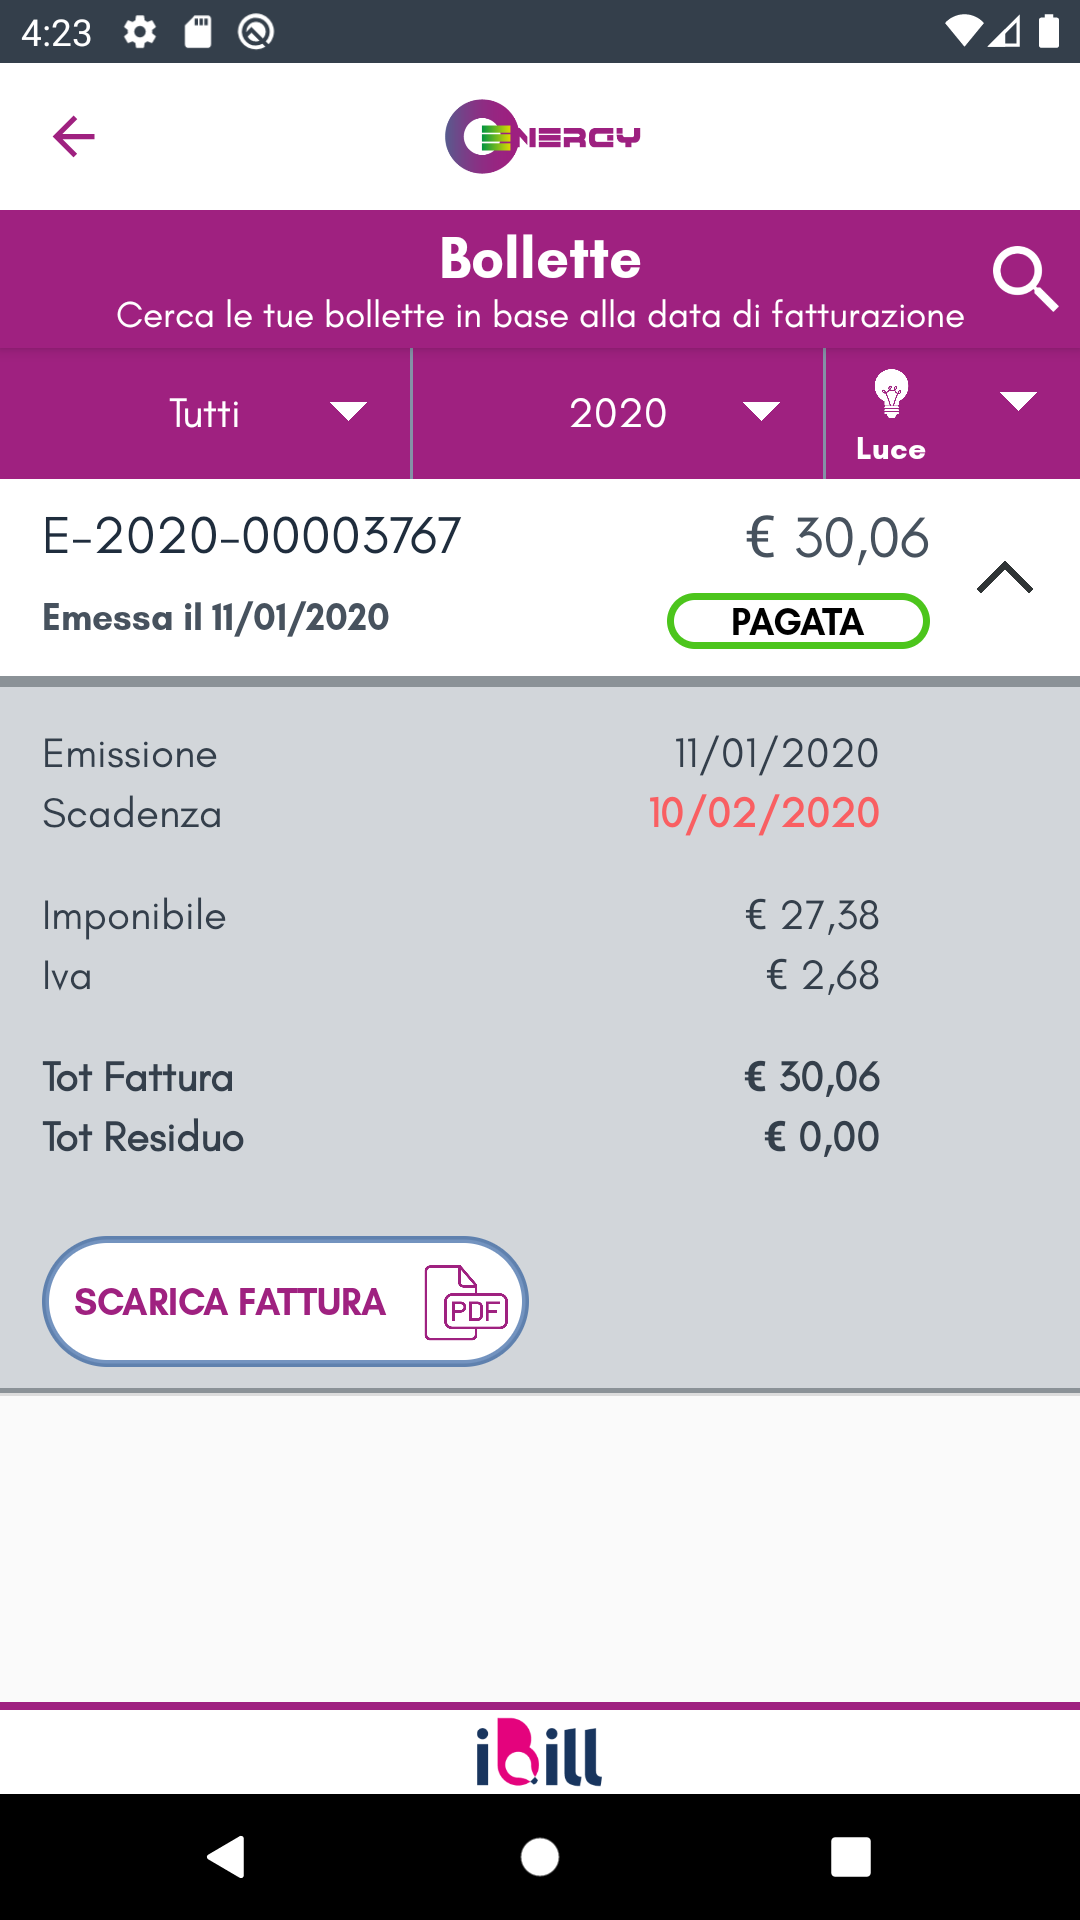Tap the back arrow icon
1080x1920 pixels.
coord(74,137)
